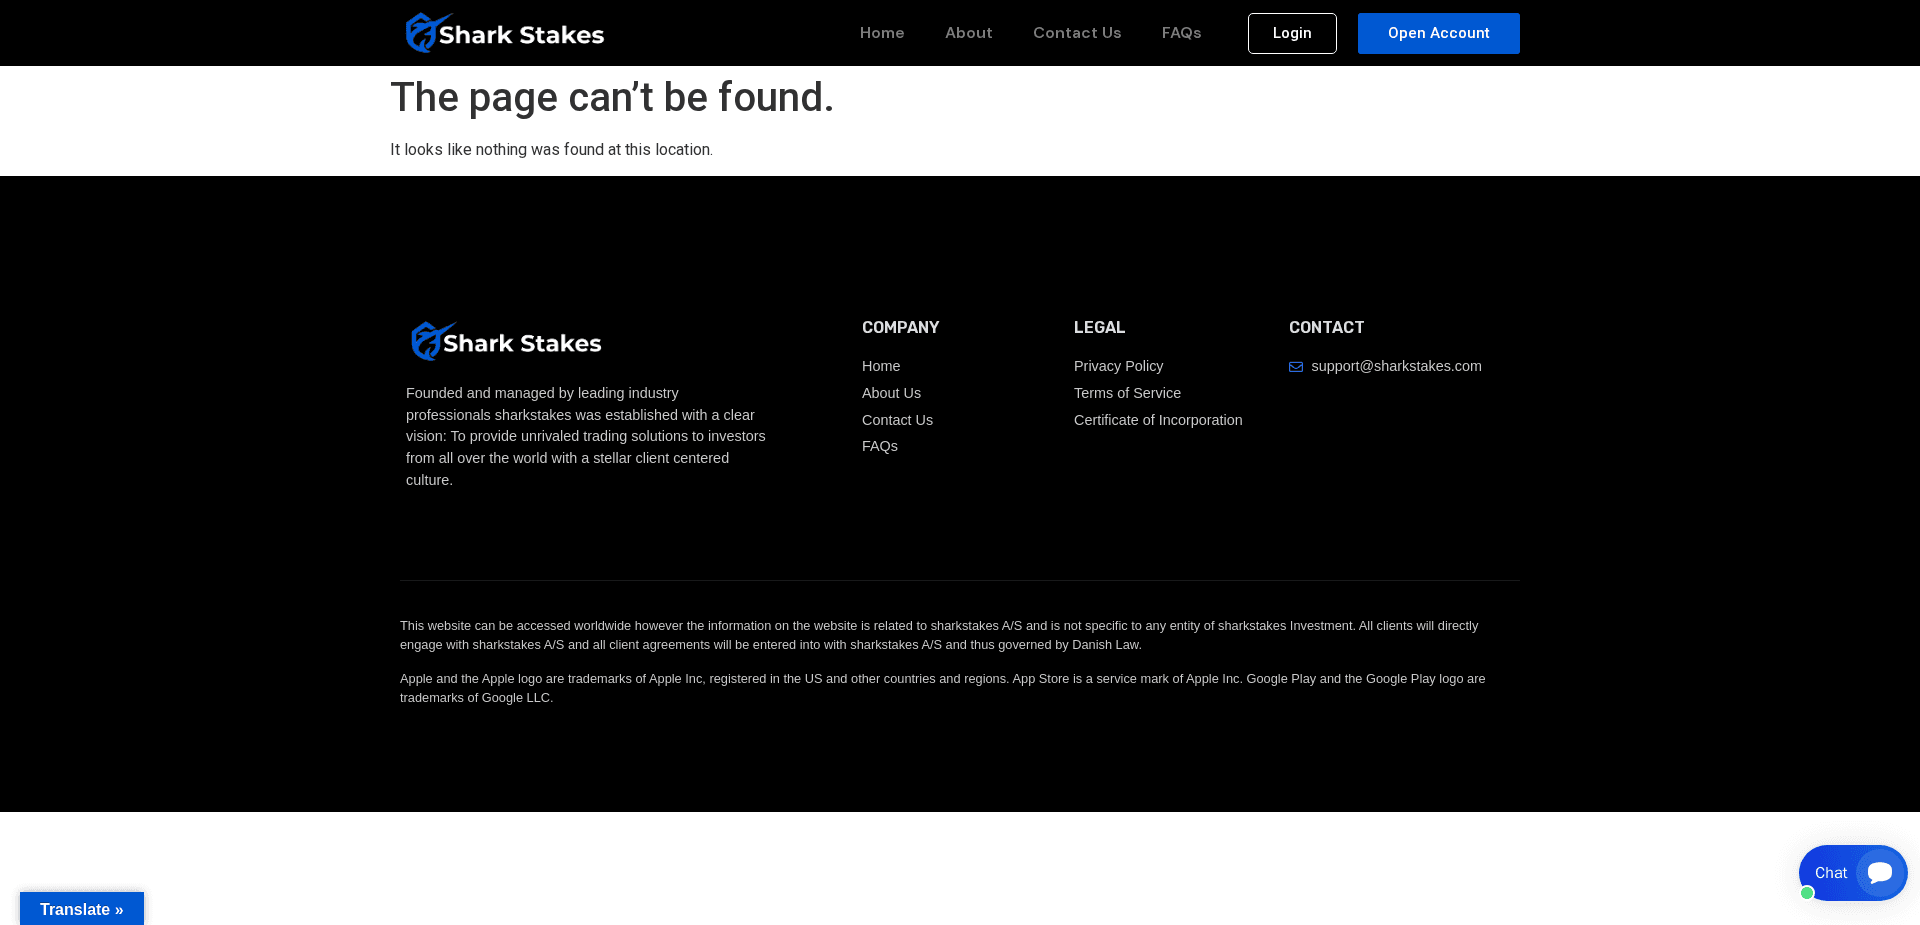Click the Login button
Image resolution: width=1920 pixels, height=925 pixels.
(x=1292, y=33)
